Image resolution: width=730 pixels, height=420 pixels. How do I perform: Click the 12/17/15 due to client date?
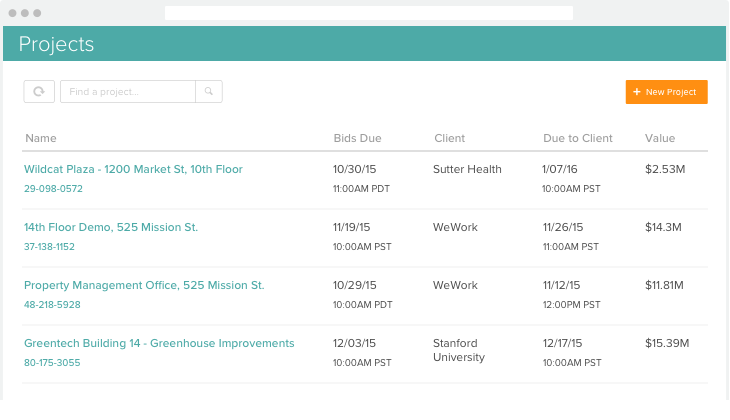pos(562,343)
